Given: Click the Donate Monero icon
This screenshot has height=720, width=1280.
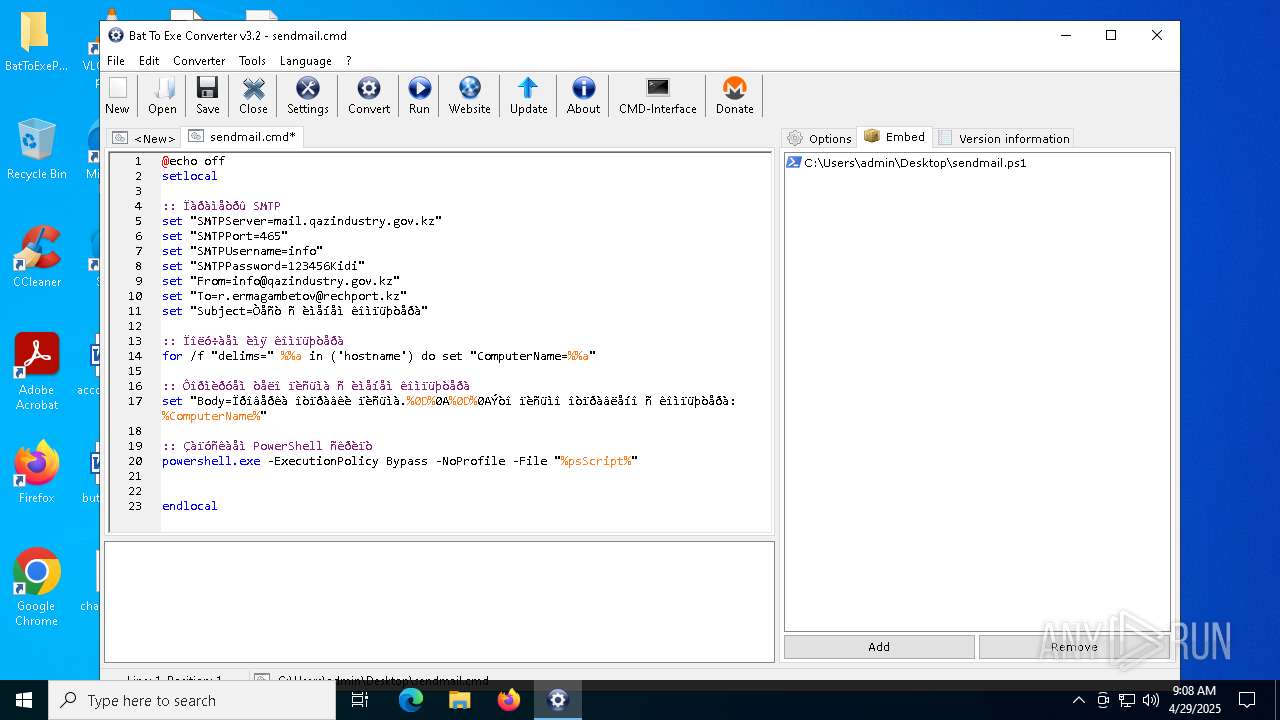Looking at the screenshot, I should click(x=735, y=96).
